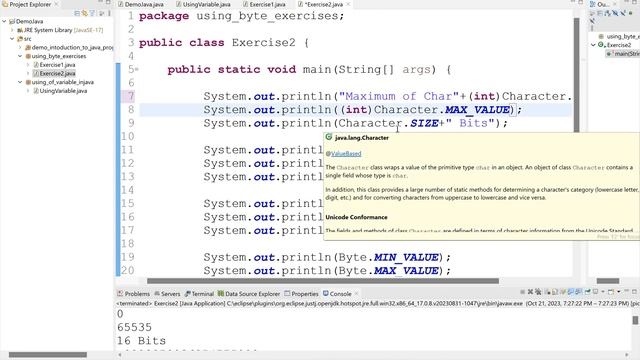Expand JRE System Library node

tap(12, 30)
